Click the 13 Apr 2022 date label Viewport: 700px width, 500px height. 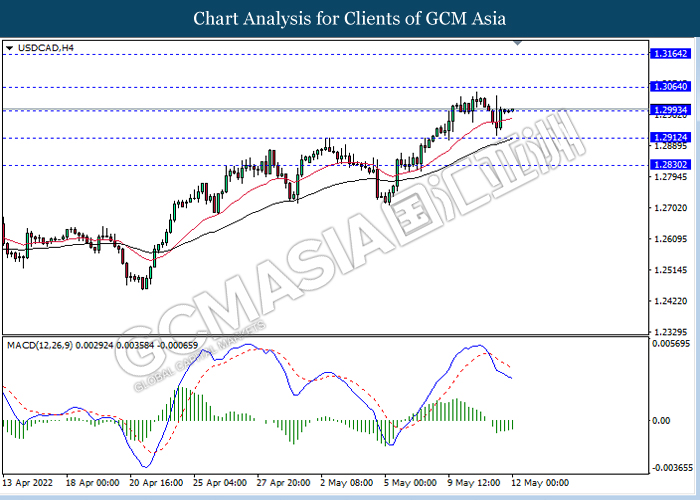28,483
